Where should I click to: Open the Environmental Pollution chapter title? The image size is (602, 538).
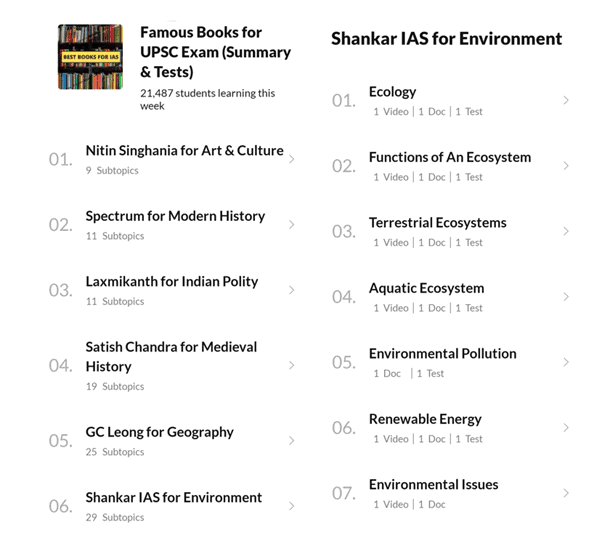pos(443,354)
